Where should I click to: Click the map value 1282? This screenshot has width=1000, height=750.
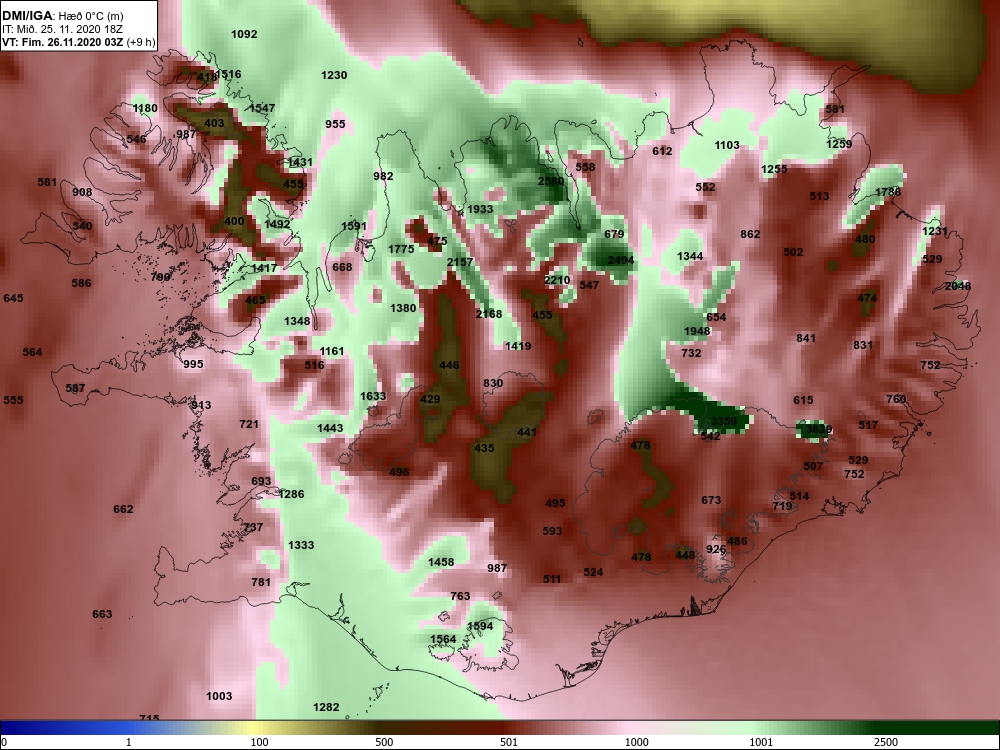click(x=326, y=707)
